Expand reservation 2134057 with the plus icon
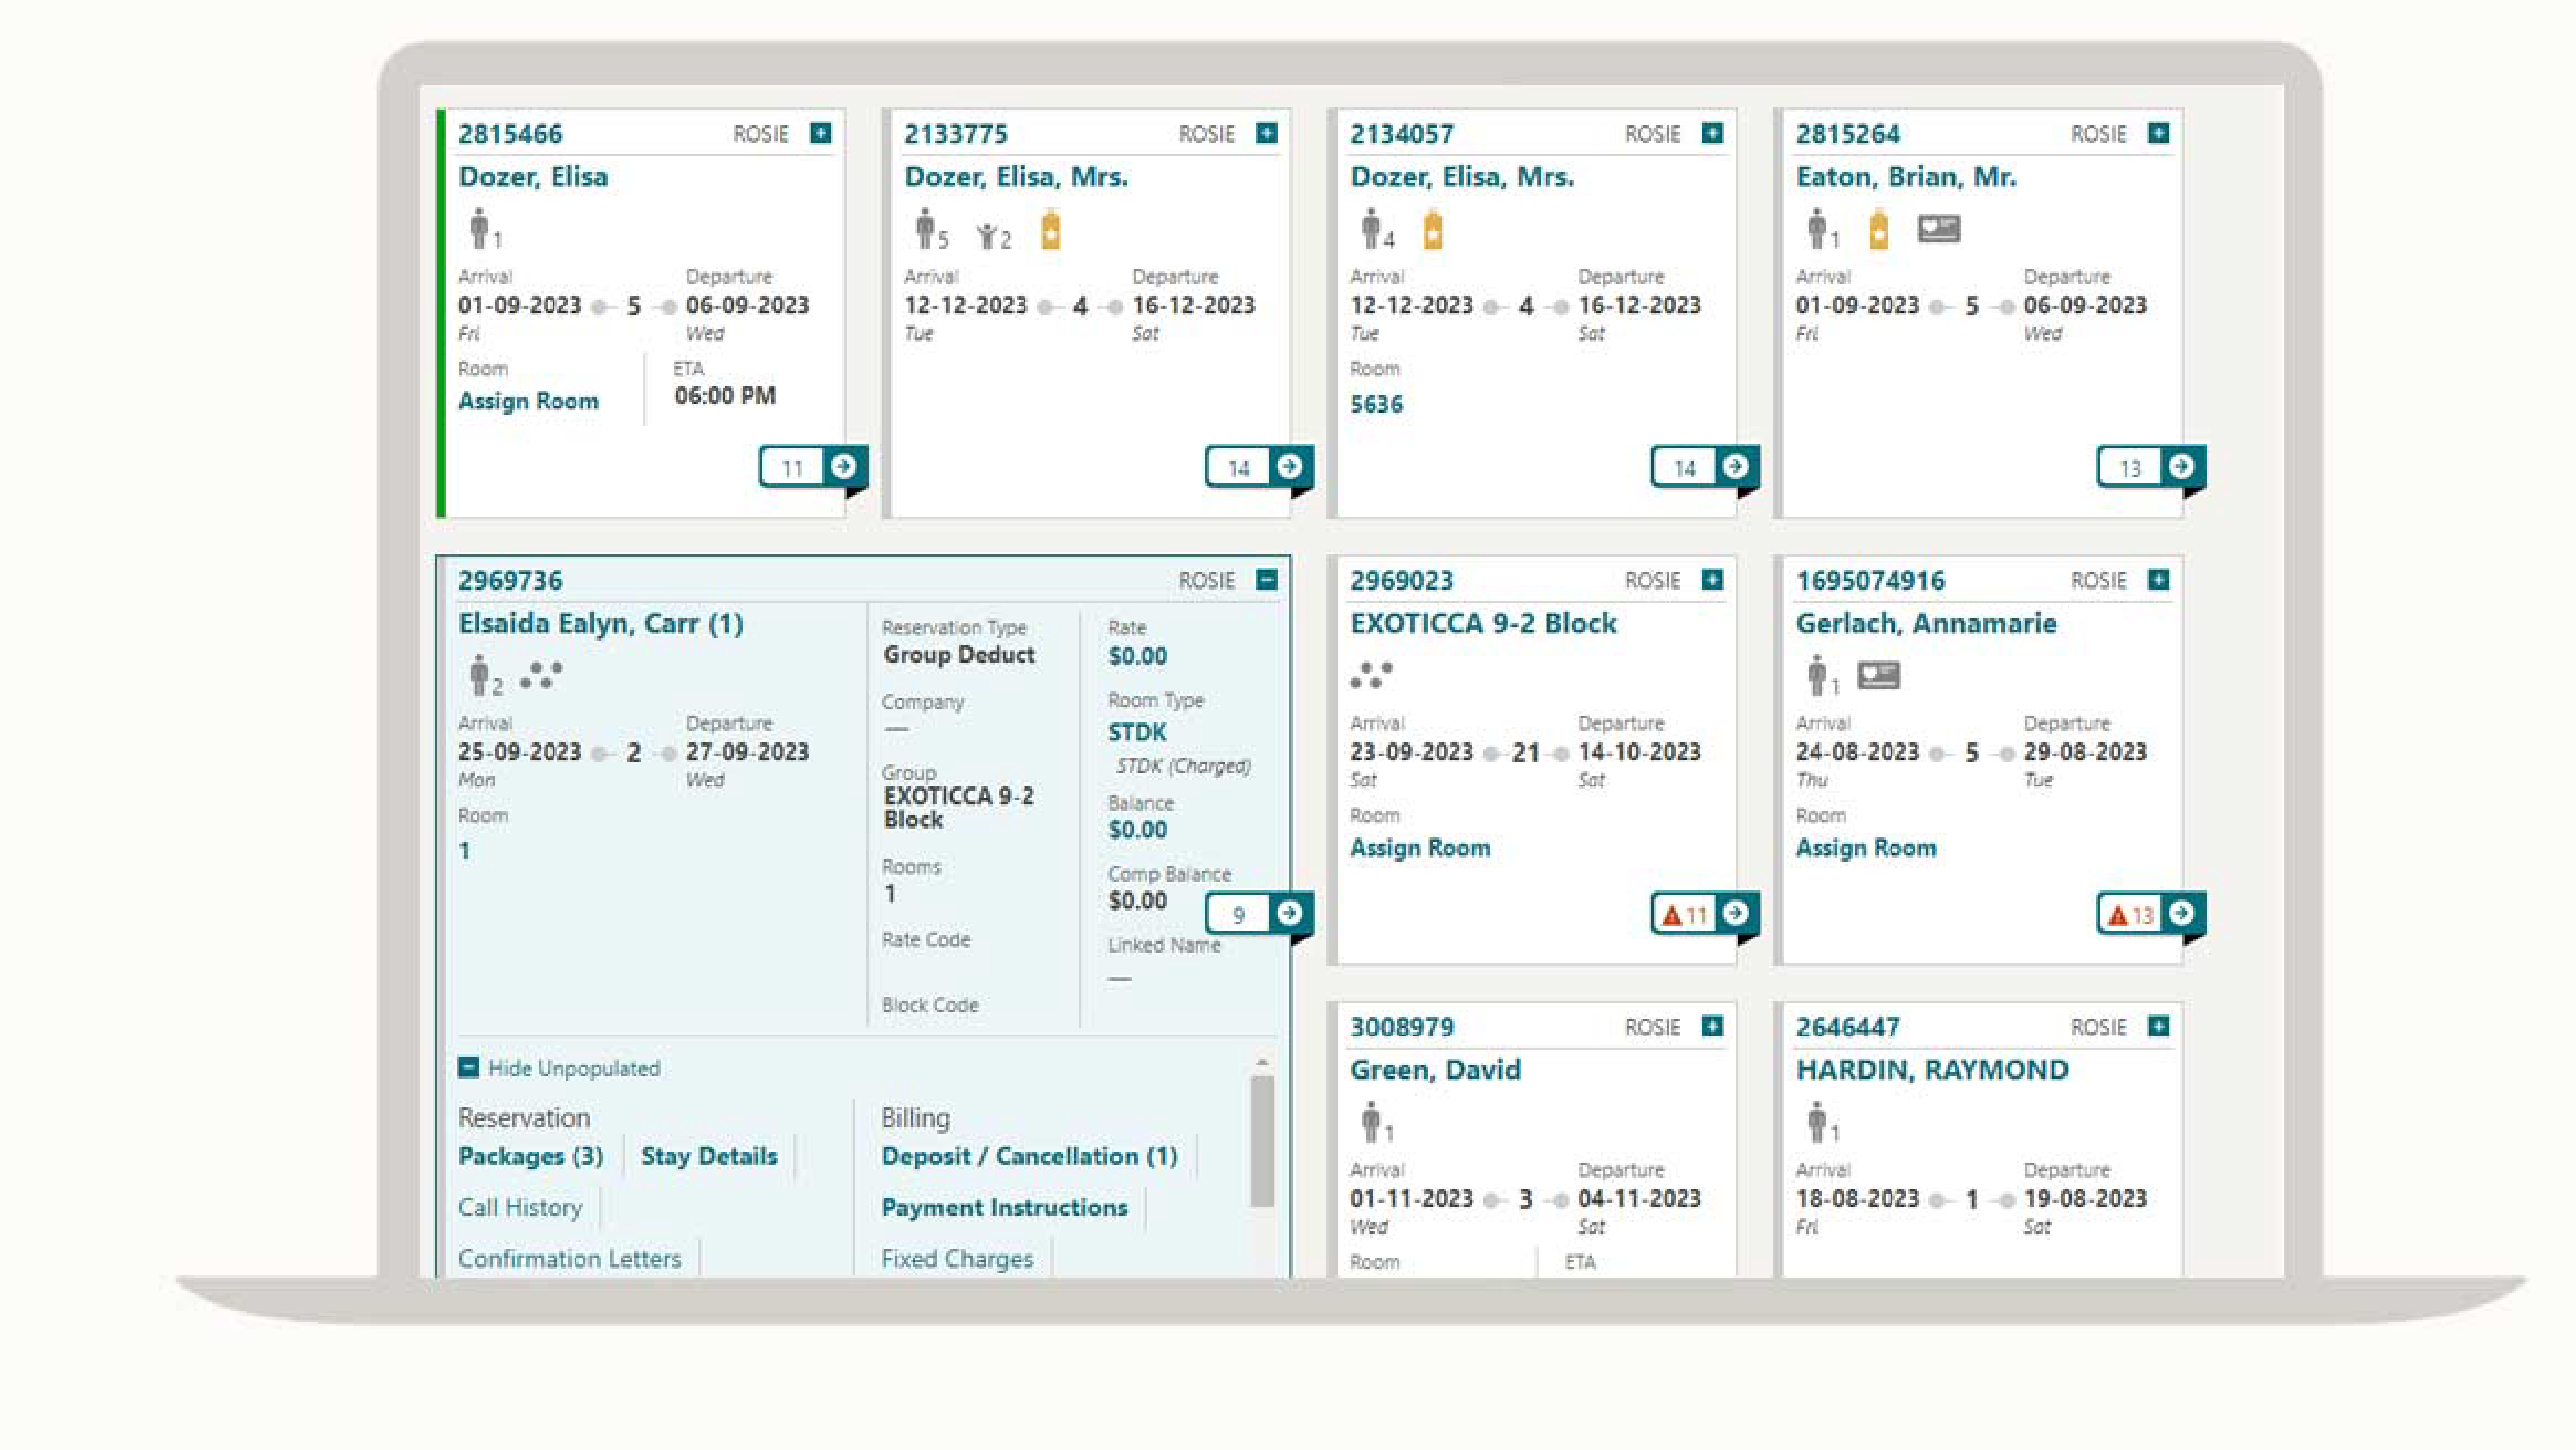 (x=1712, y=132)
